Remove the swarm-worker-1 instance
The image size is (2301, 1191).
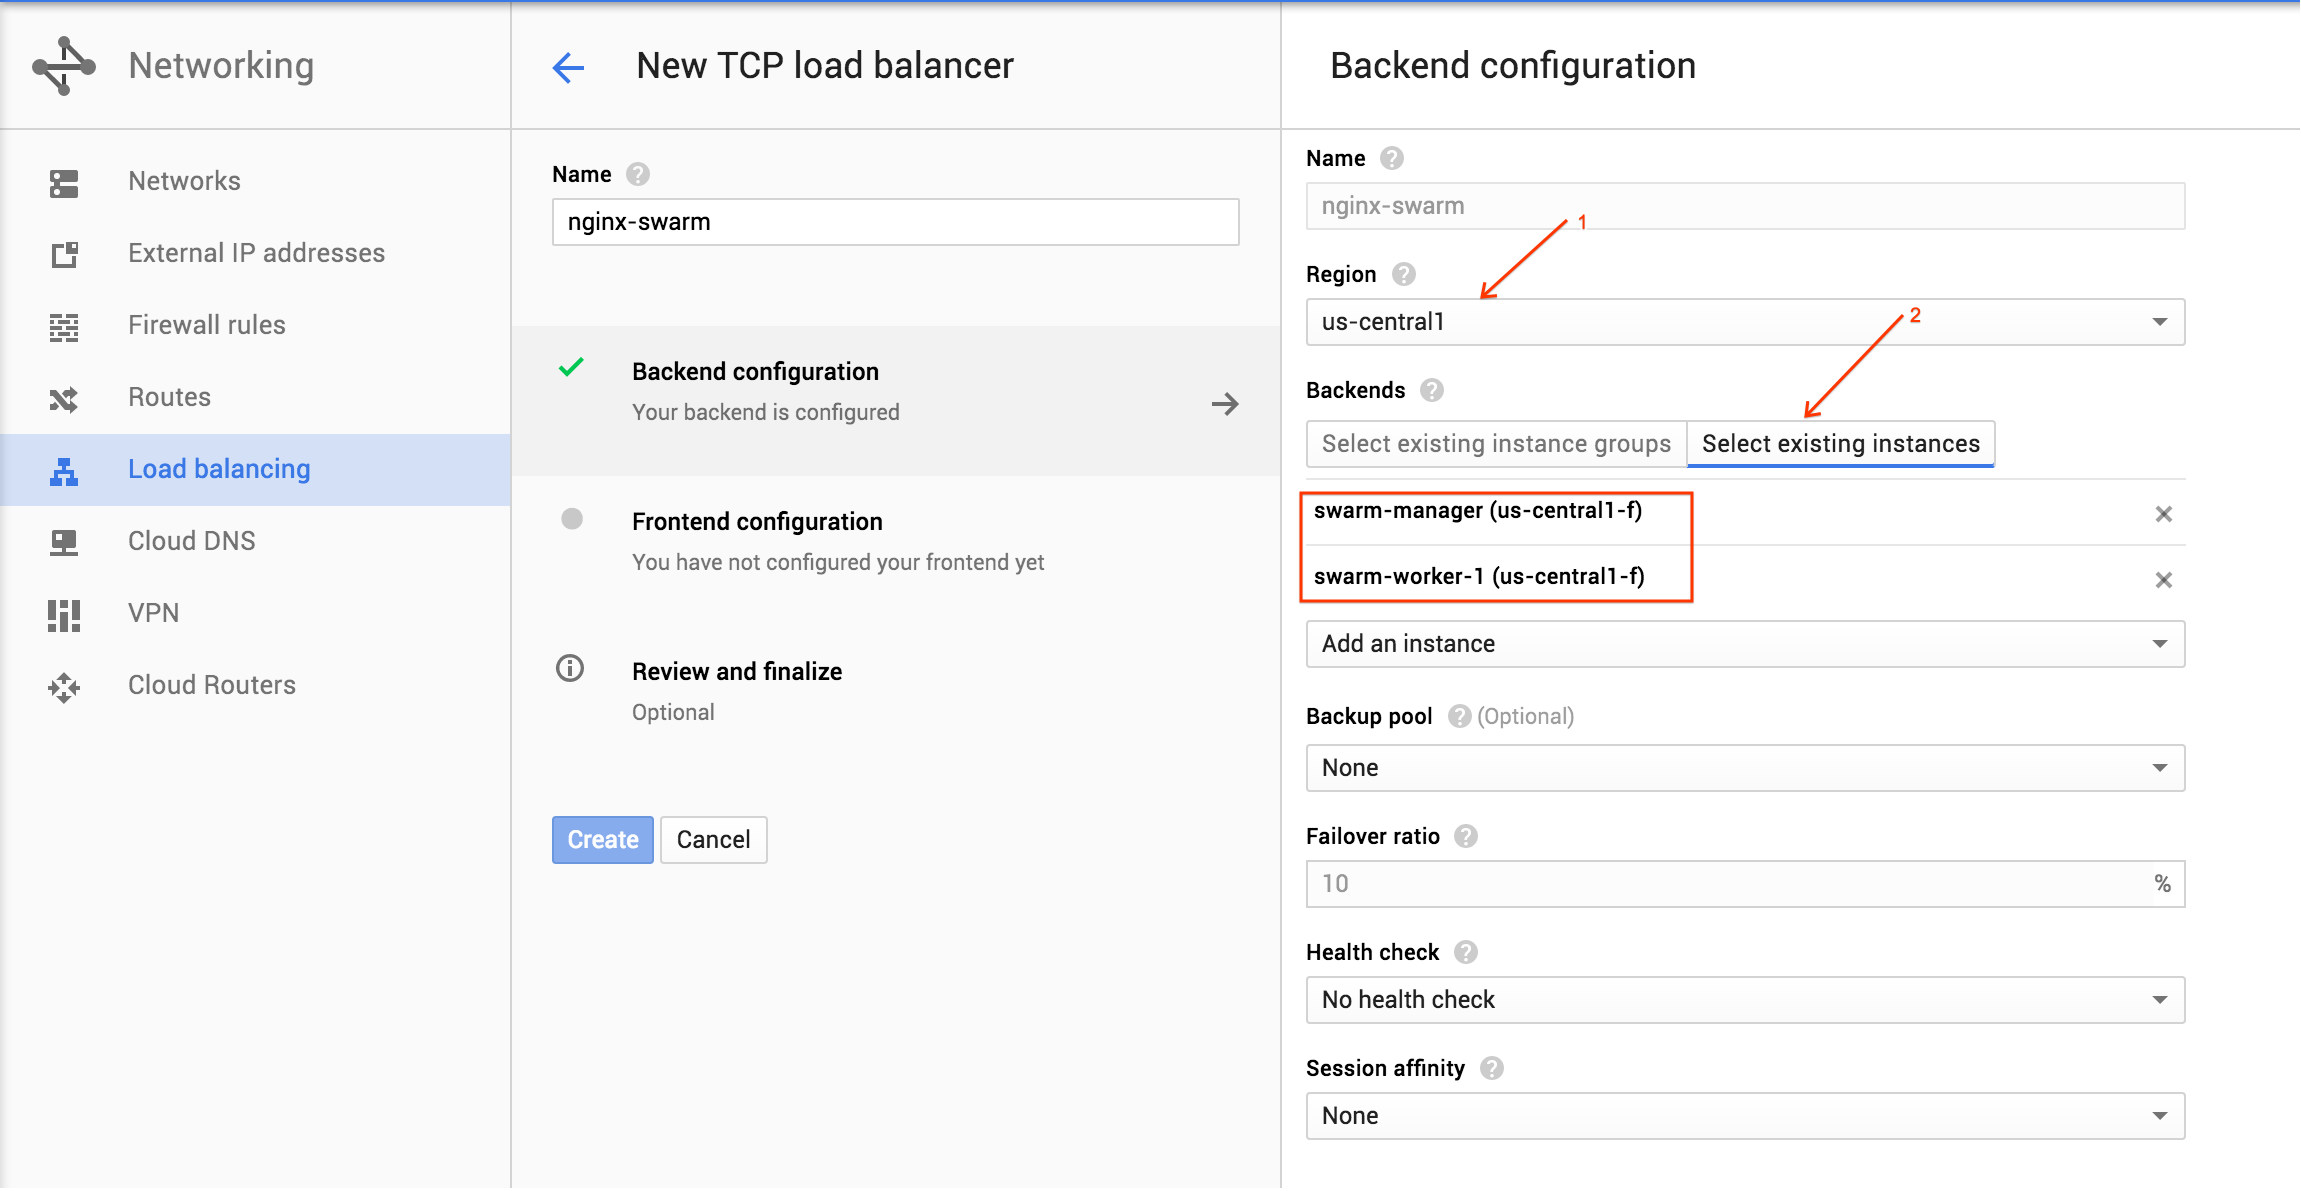[x=2164, y=580]
